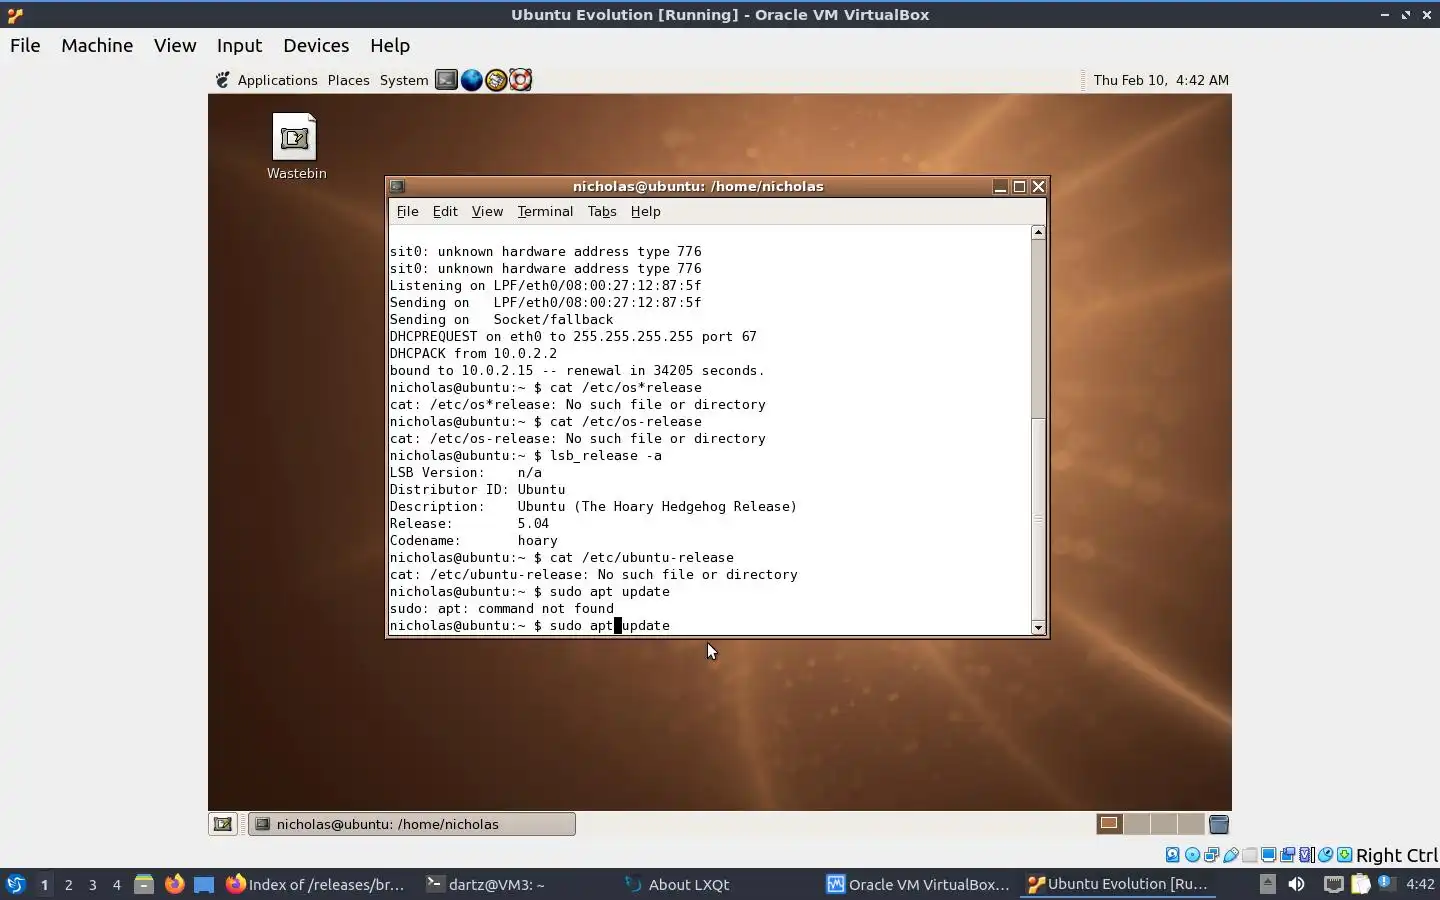
Task: Click the VirtualBox recording indicator icon
Action: 1287,855
